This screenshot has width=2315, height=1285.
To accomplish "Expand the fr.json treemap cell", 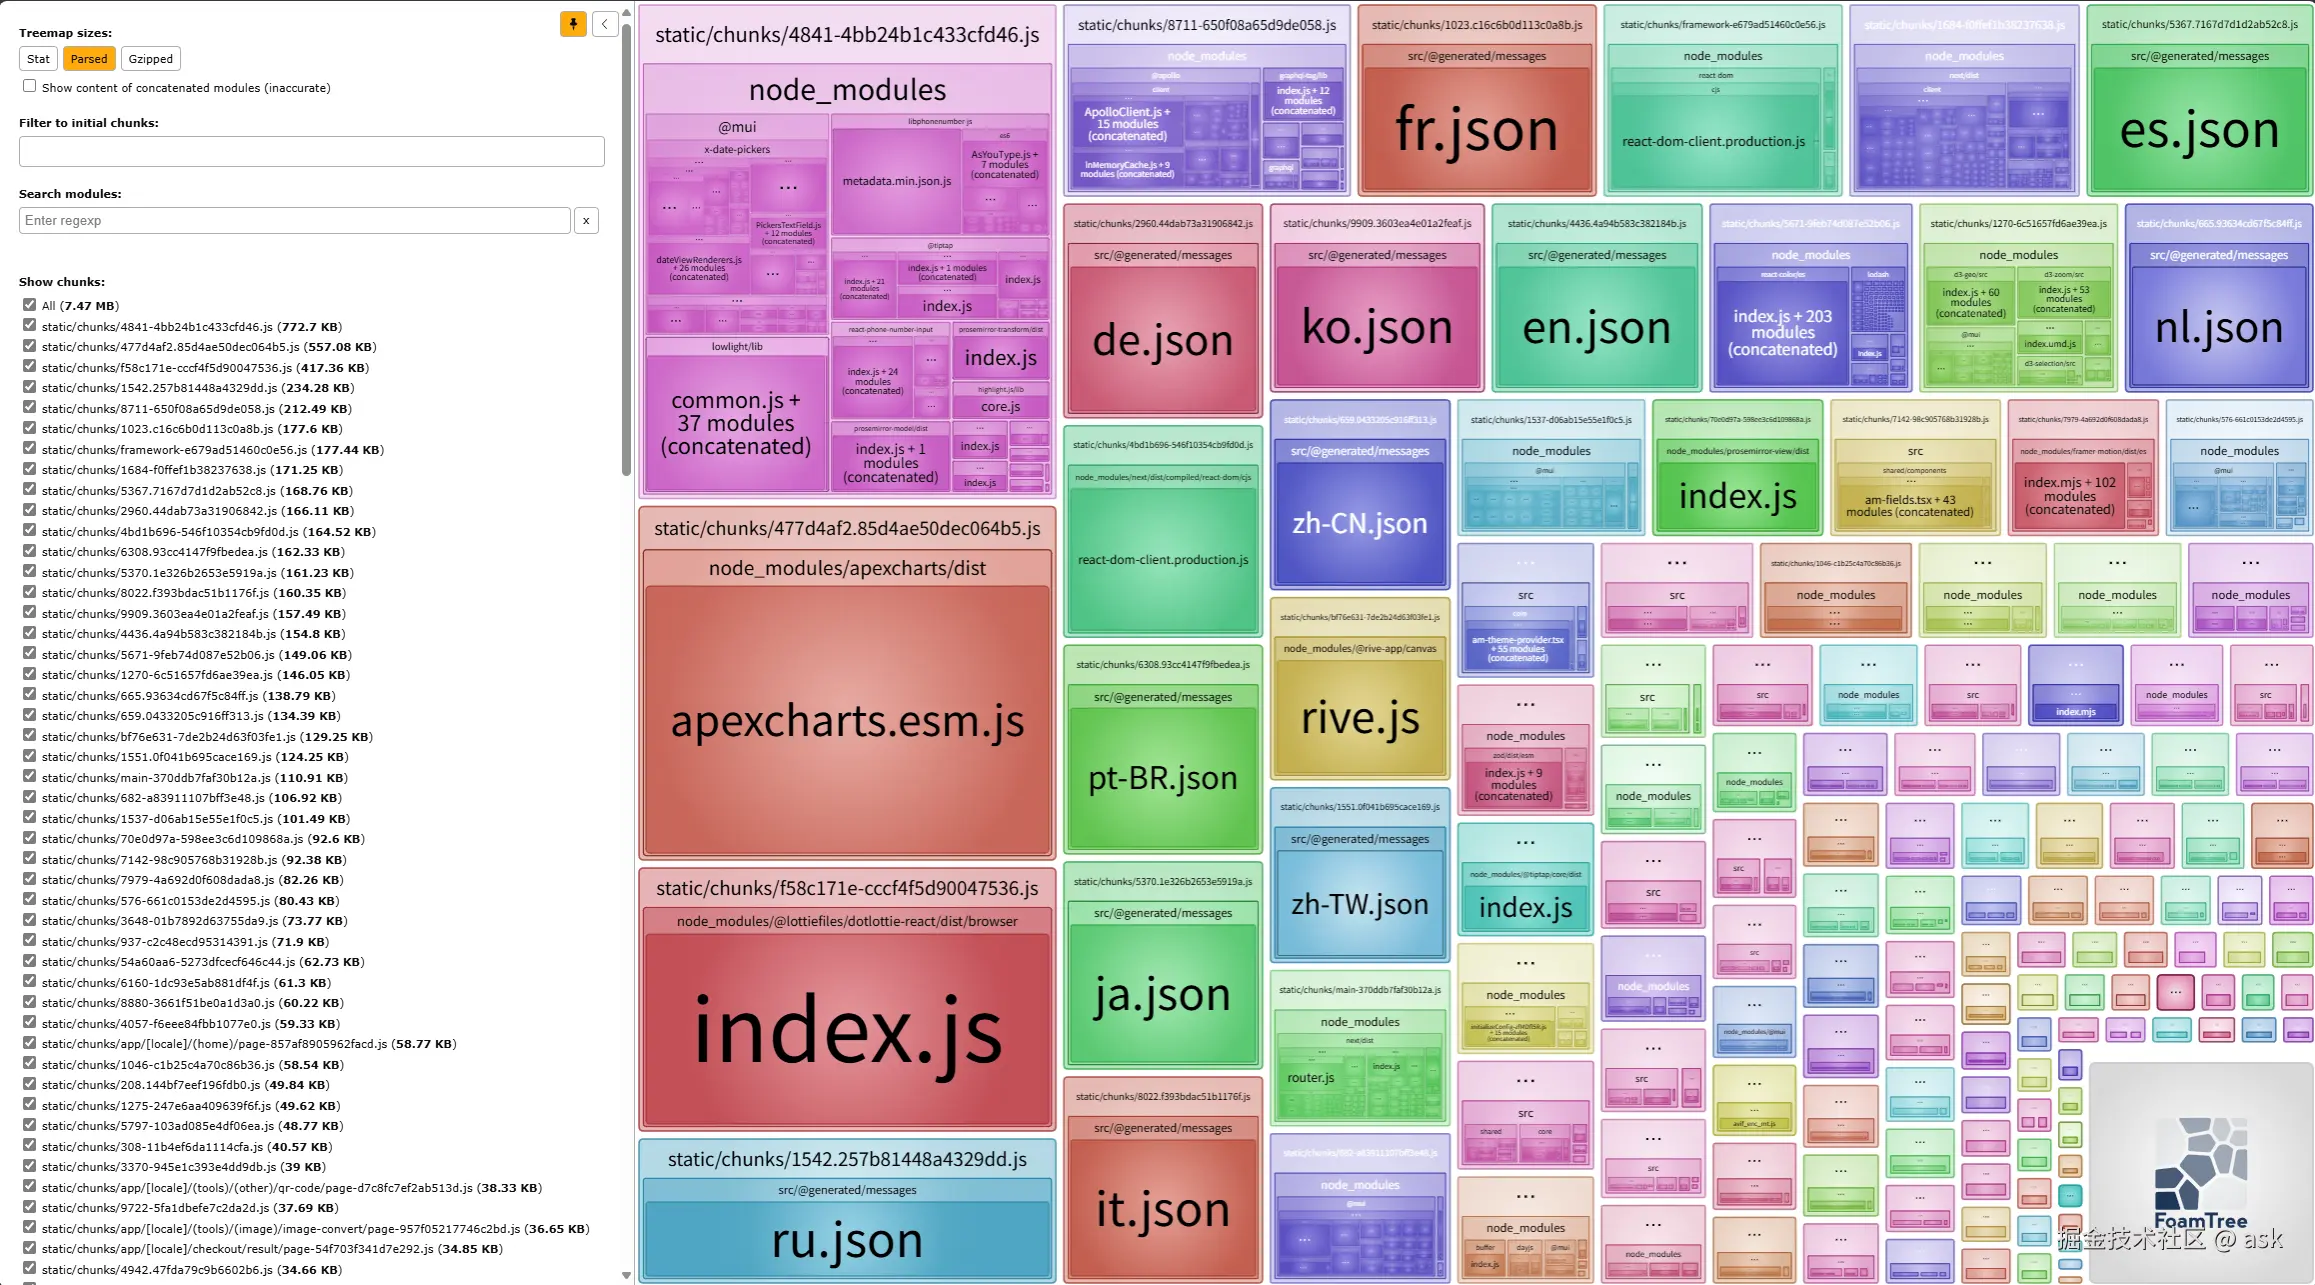I will click(x=1476, y=130).
